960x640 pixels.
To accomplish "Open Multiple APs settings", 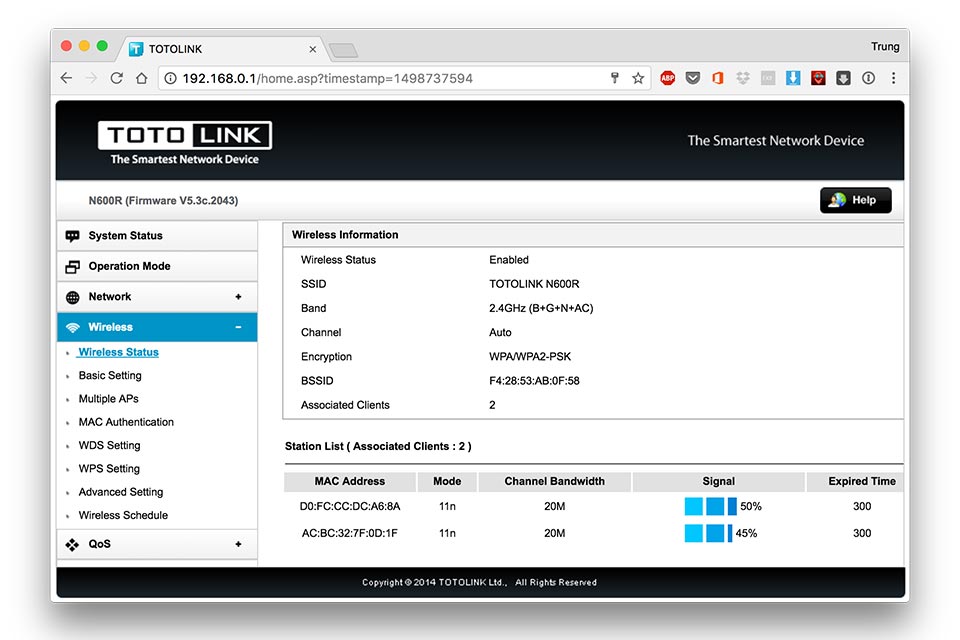I will [108, 399].
